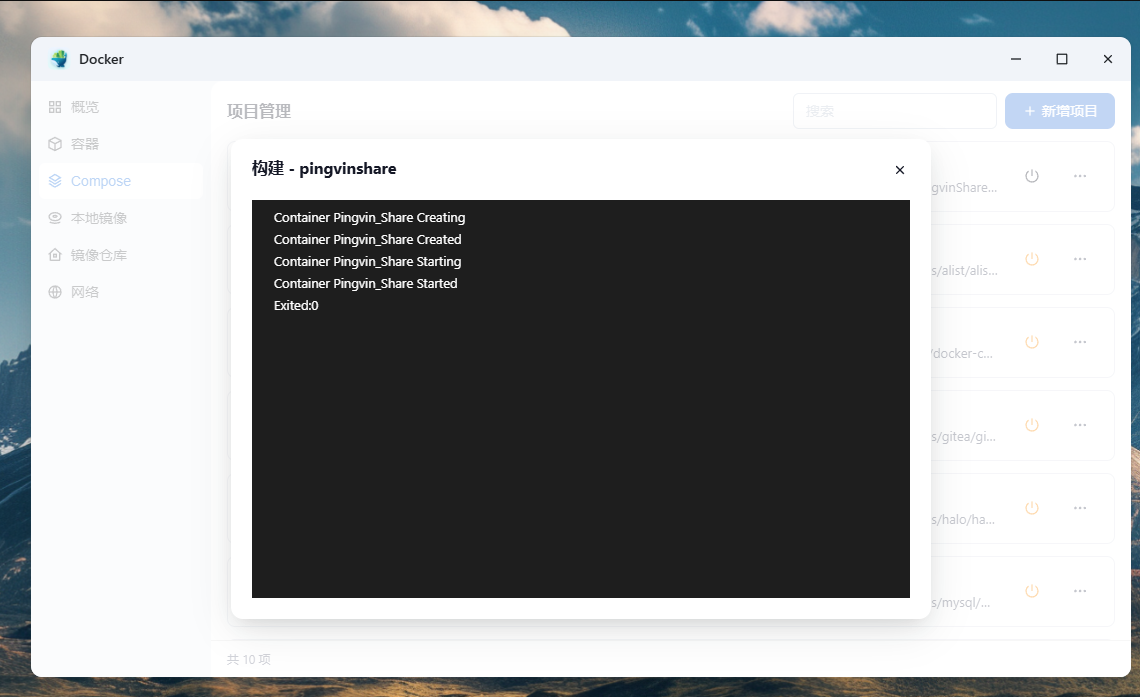Expand the ellipsis menu for mysql project
The width and height of the screenshot is (1140, 697).
click(1080, 591)
